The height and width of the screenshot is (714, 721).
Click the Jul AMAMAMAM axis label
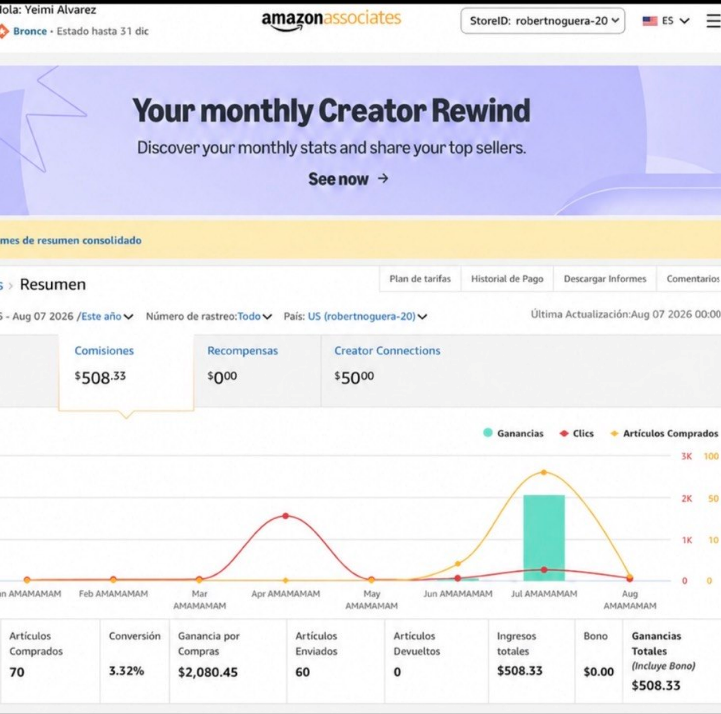pyautogui.click(x=544, y=594)
